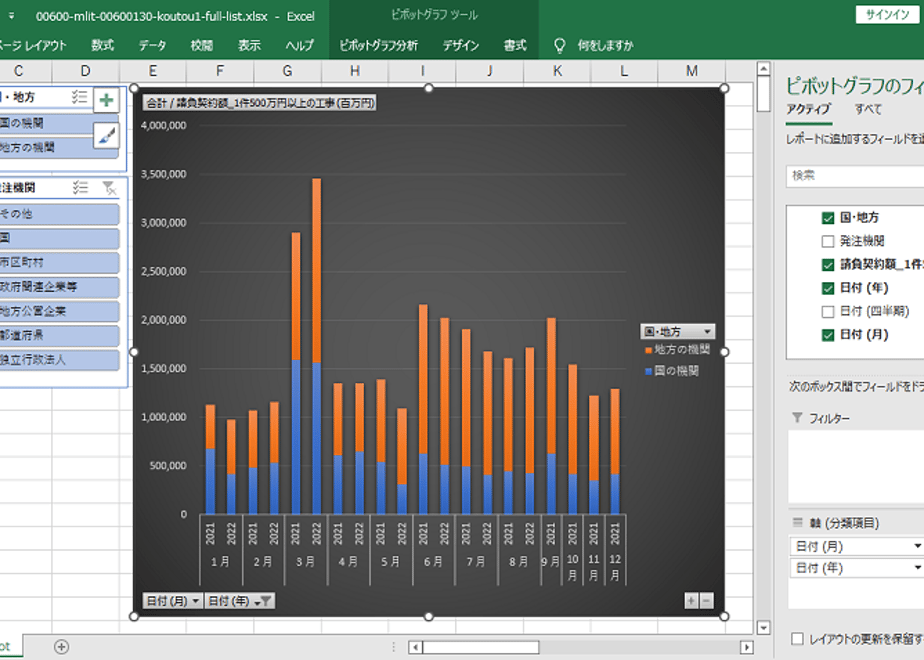Viewport: 924px width, 660px height.
Task: Toggle multi-select in 発注機関 slicer
Action: (x=80, y=188)
